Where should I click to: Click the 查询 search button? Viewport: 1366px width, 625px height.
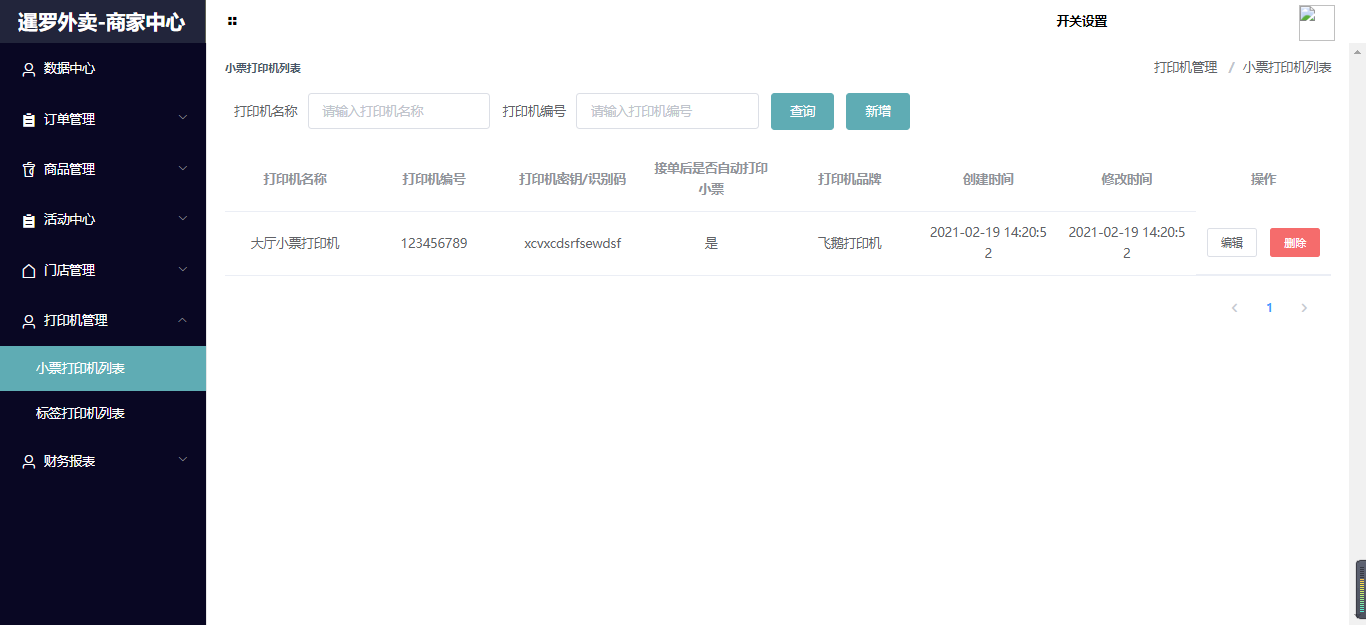click(x=802, y=111)
